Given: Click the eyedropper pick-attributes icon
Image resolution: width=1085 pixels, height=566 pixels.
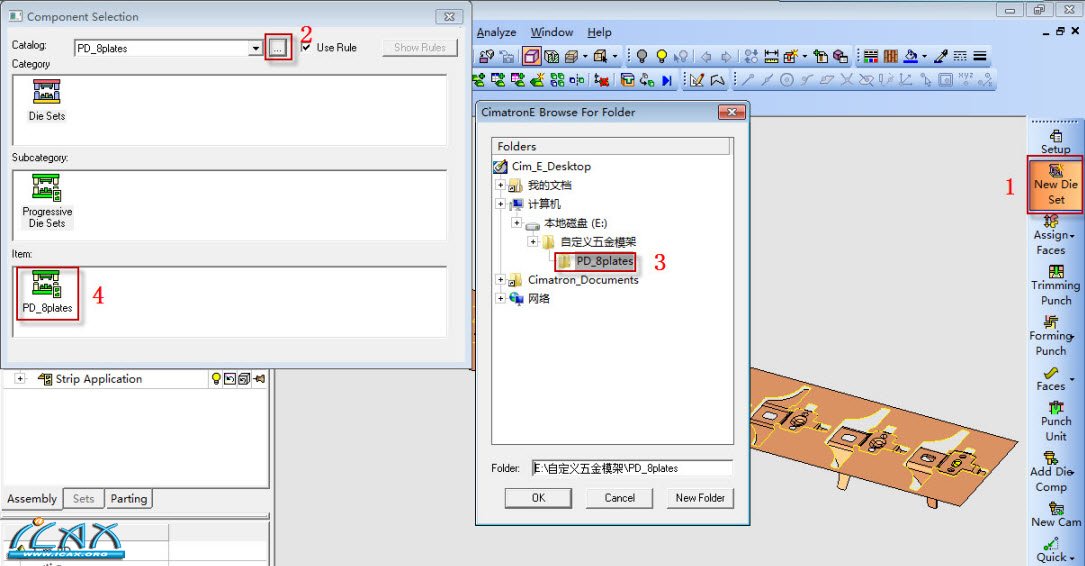Looking at the screenshot, I should [940, 56].
